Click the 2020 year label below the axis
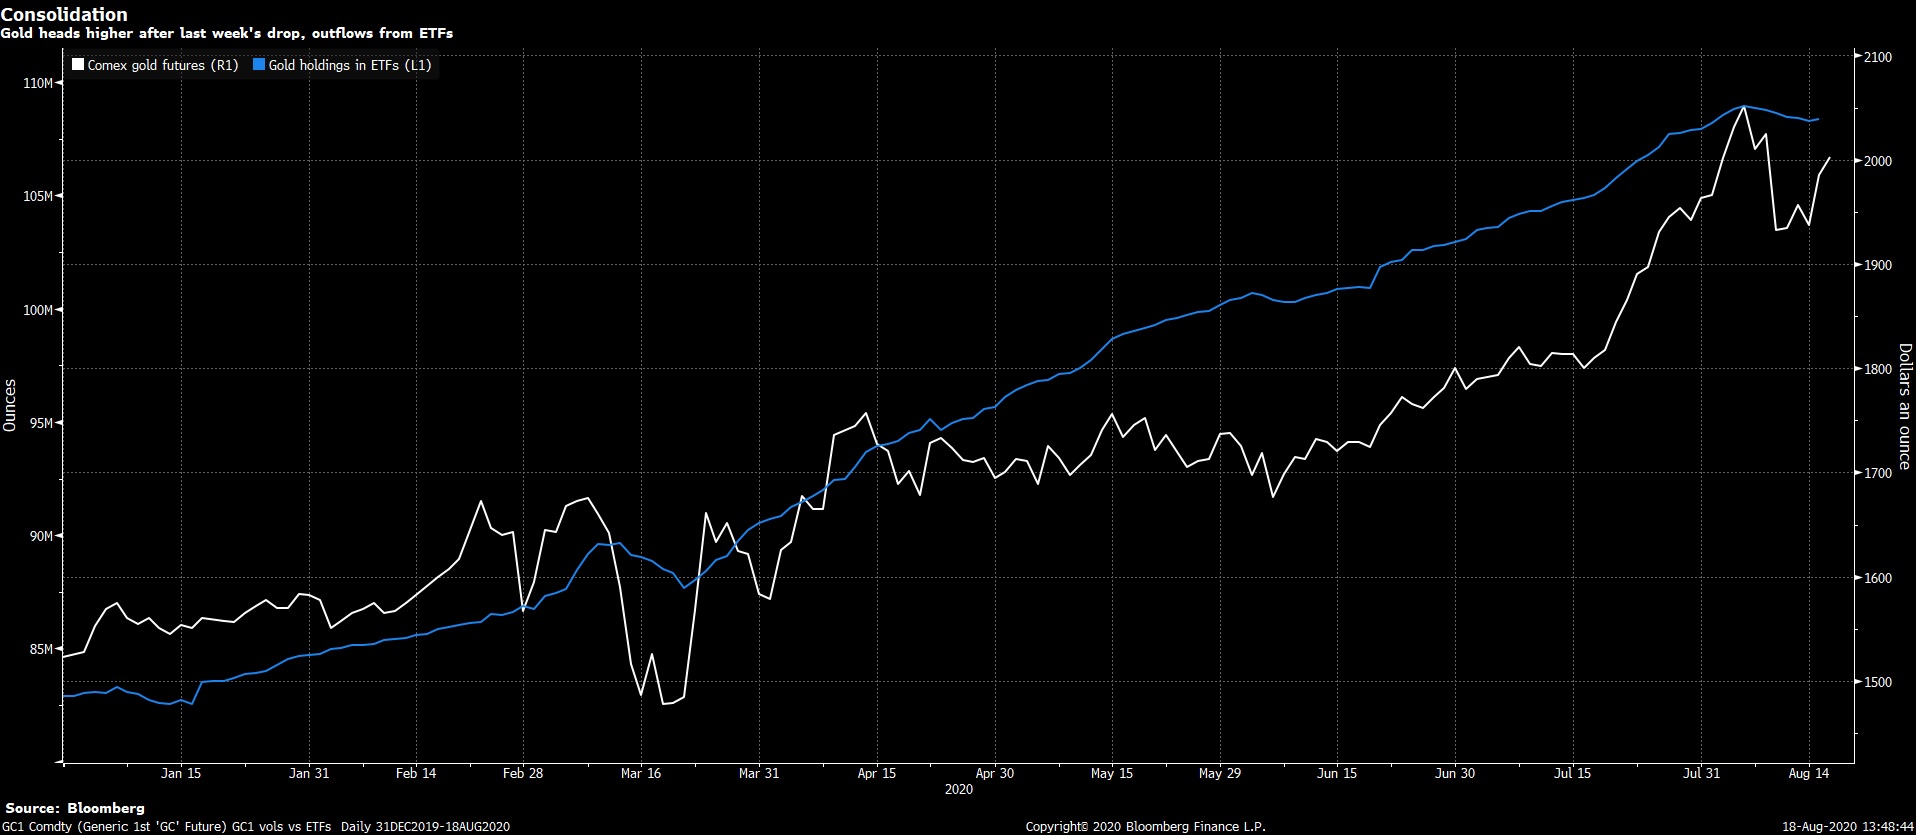The image size is (1916, 835). [x=958, y=789]
